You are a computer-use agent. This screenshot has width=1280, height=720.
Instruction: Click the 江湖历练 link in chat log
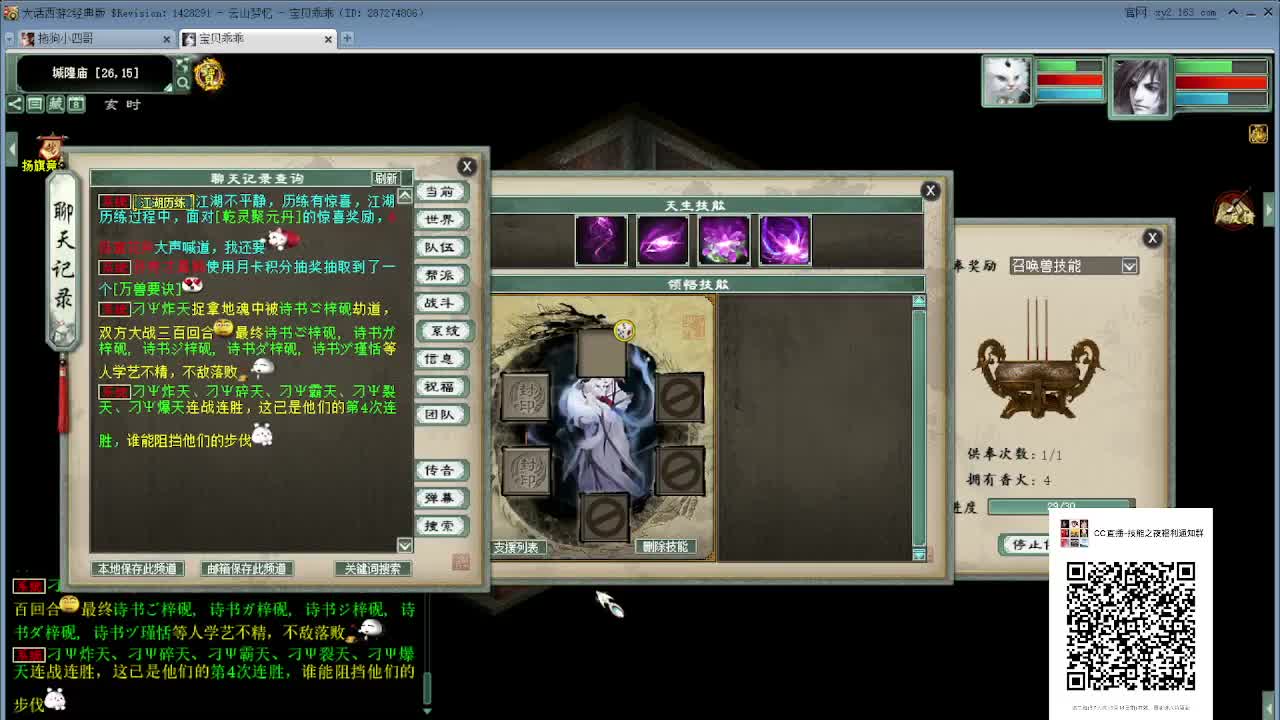click(162, 202)
